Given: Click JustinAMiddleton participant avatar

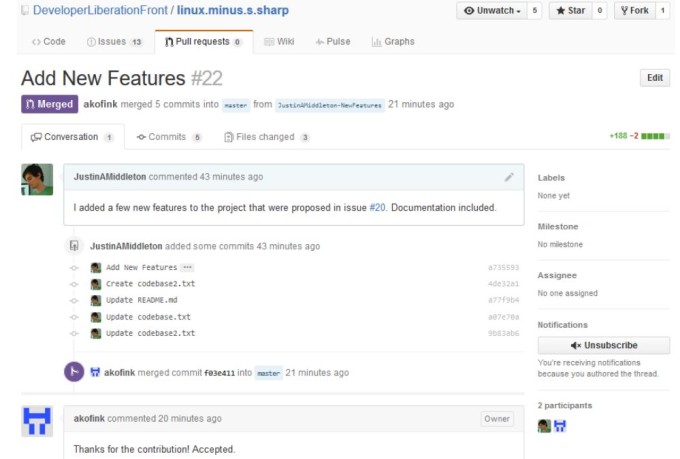Looking at the screenshot, I should (x=544, y=426).
